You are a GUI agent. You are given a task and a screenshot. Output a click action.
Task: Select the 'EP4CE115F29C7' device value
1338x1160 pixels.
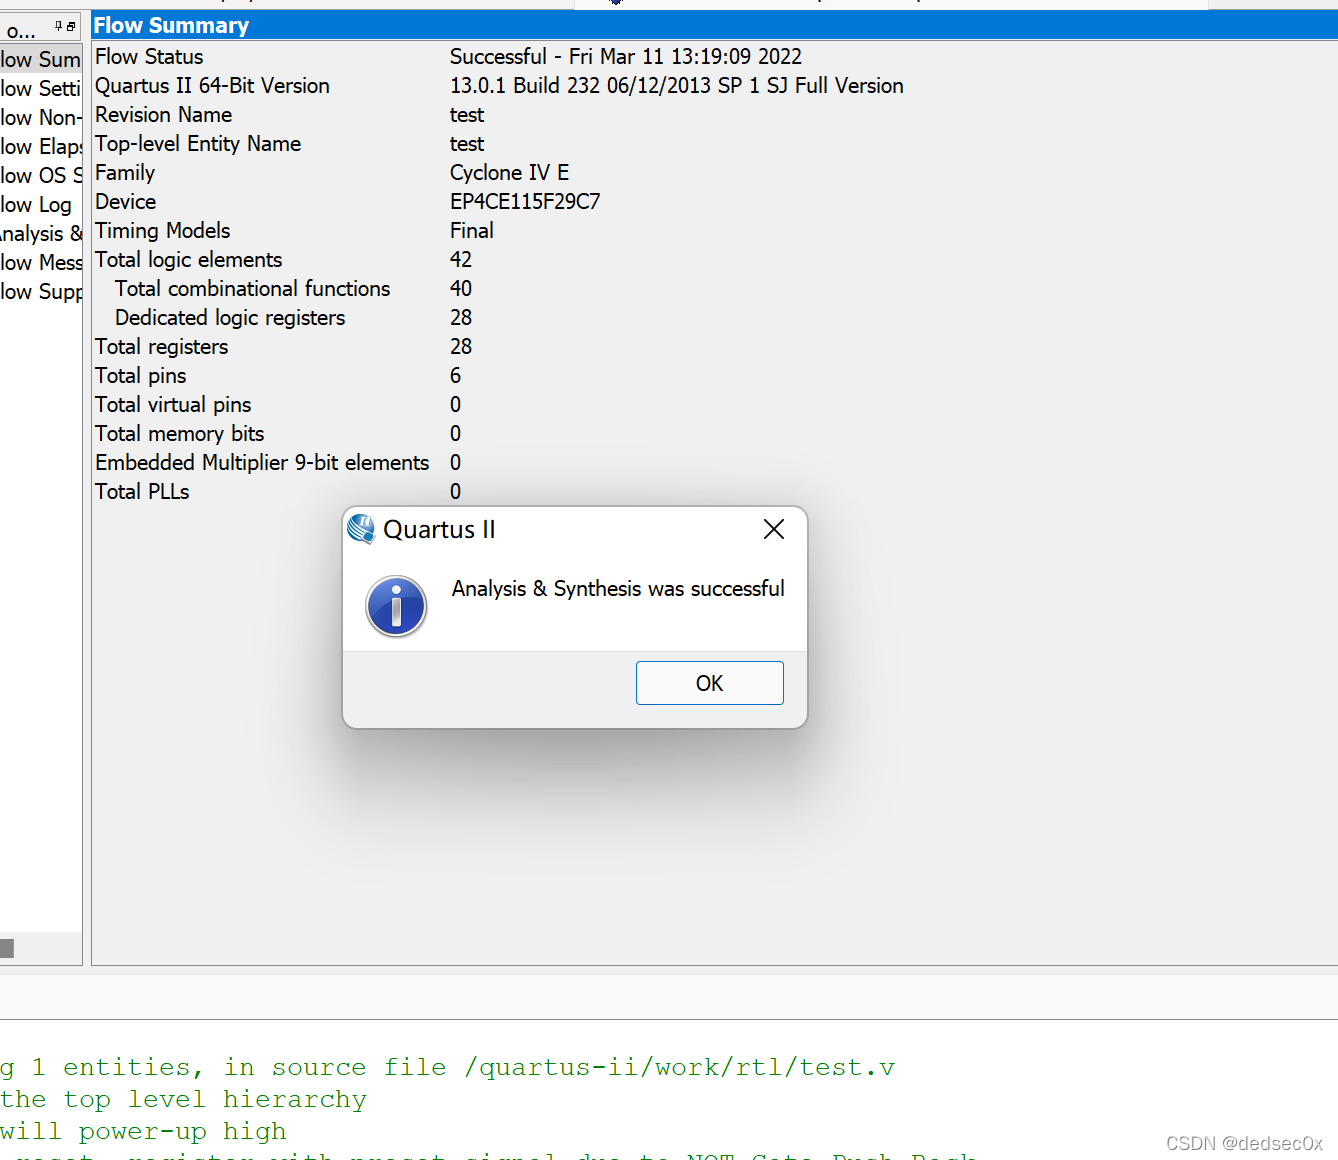525,202
